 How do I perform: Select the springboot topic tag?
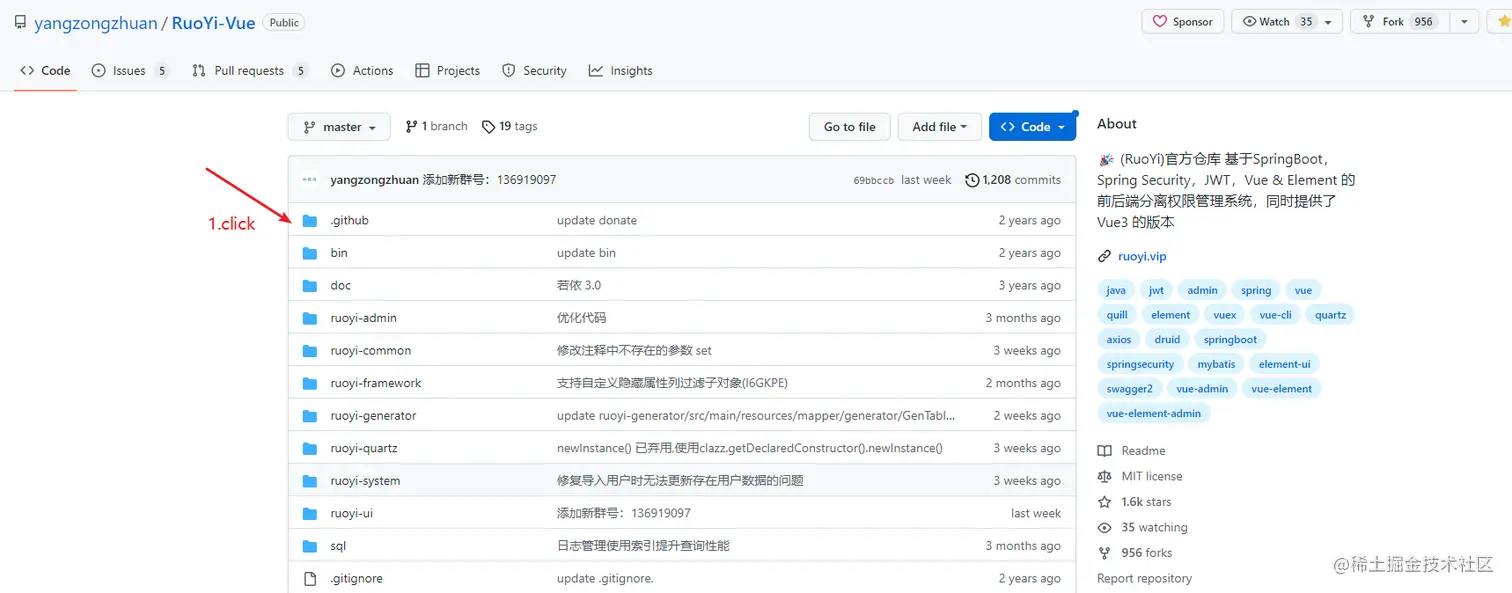coord(1230,340)
